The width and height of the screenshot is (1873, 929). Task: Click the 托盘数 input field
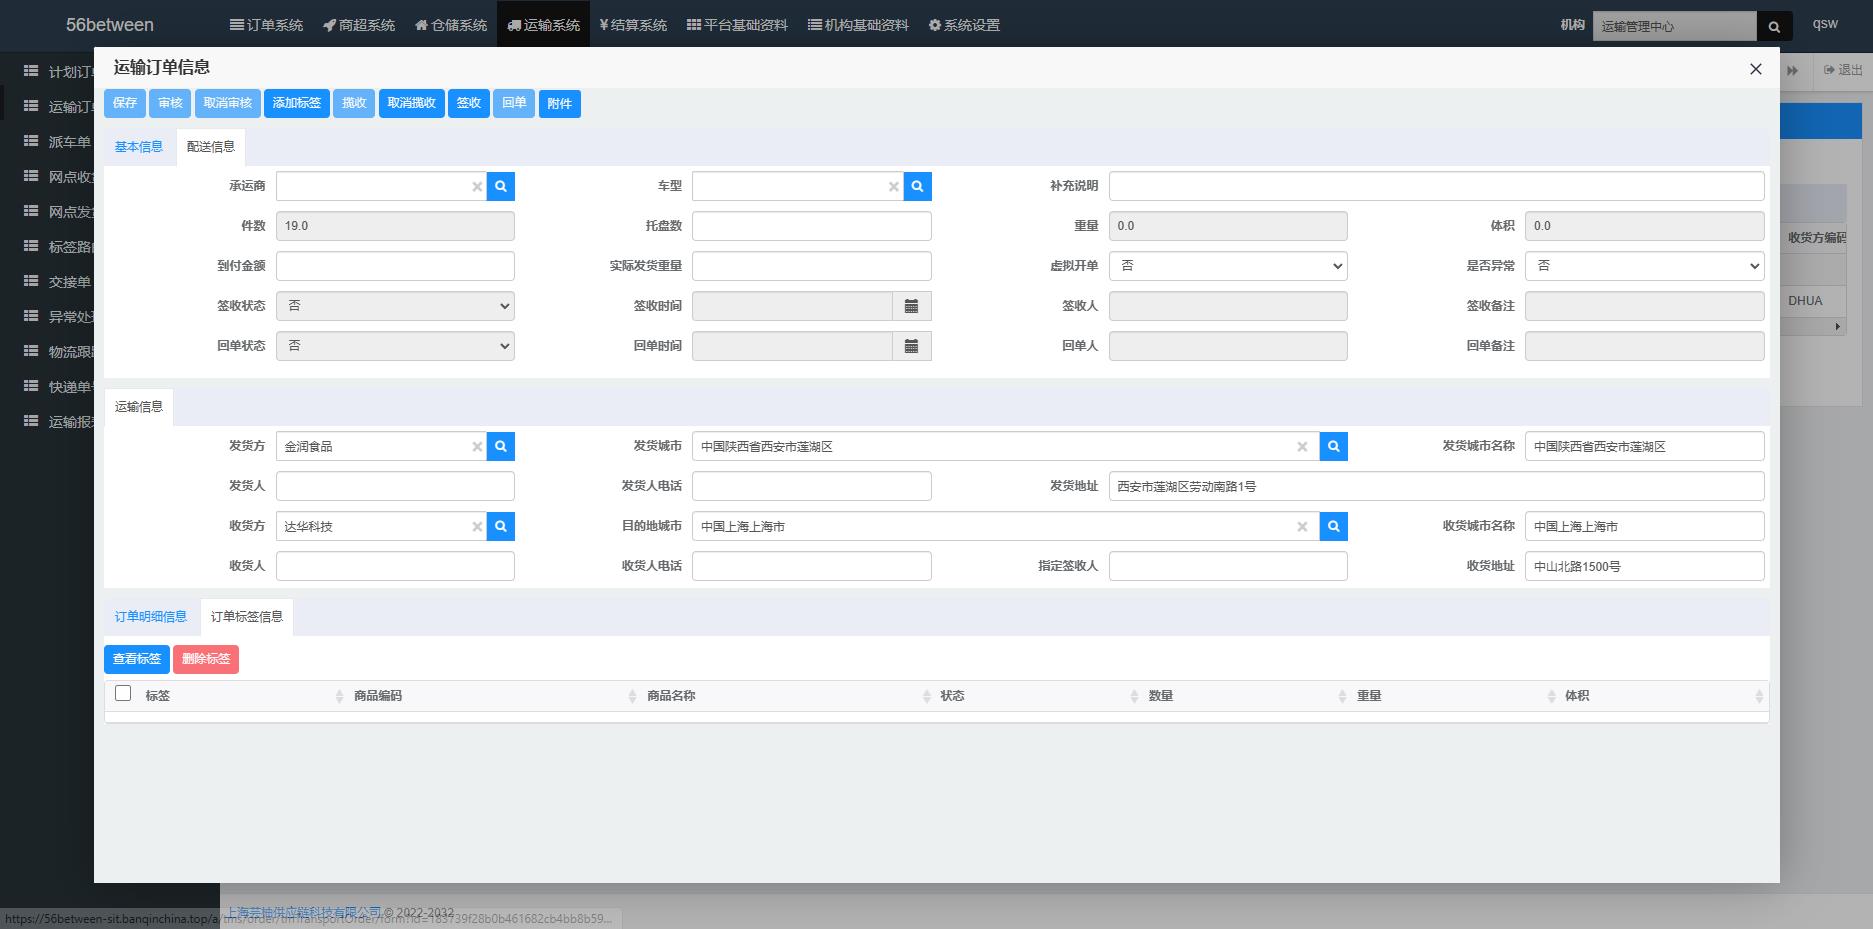click(811, 226)
